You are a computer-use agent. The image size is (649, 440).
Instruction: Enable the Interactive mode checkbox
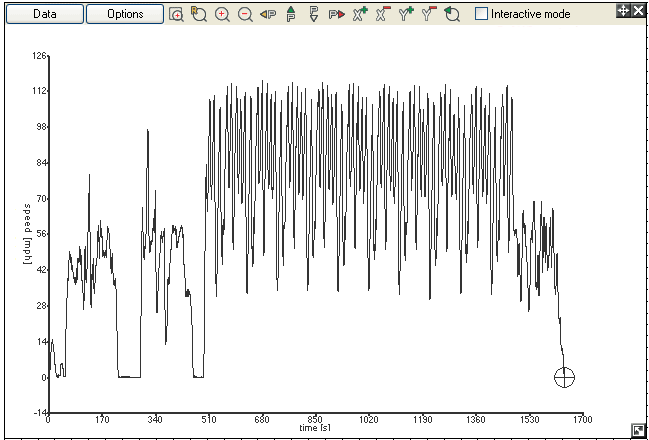pyautogui.click(x=481, y=14)
